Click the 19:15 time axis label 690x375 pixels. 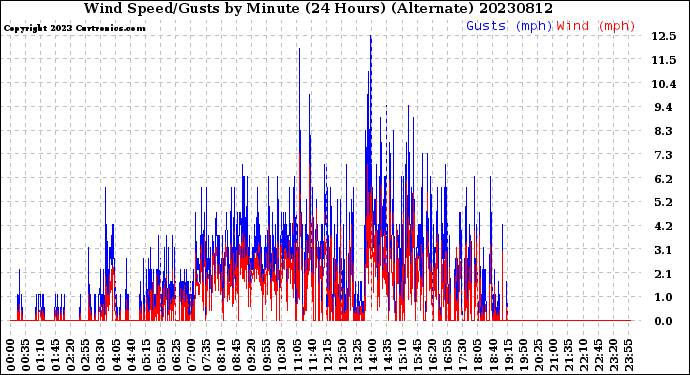pos(507,355)
